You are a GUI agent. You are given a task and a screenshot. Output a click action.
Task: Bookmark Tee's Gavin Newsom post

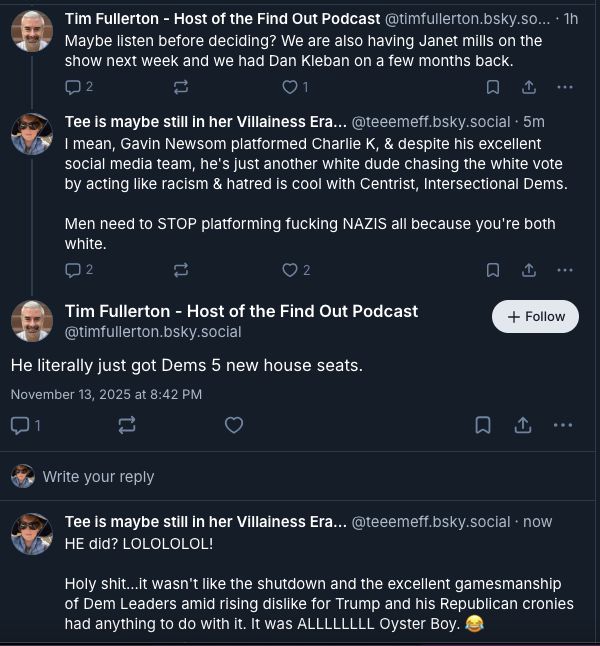[493, 270]
